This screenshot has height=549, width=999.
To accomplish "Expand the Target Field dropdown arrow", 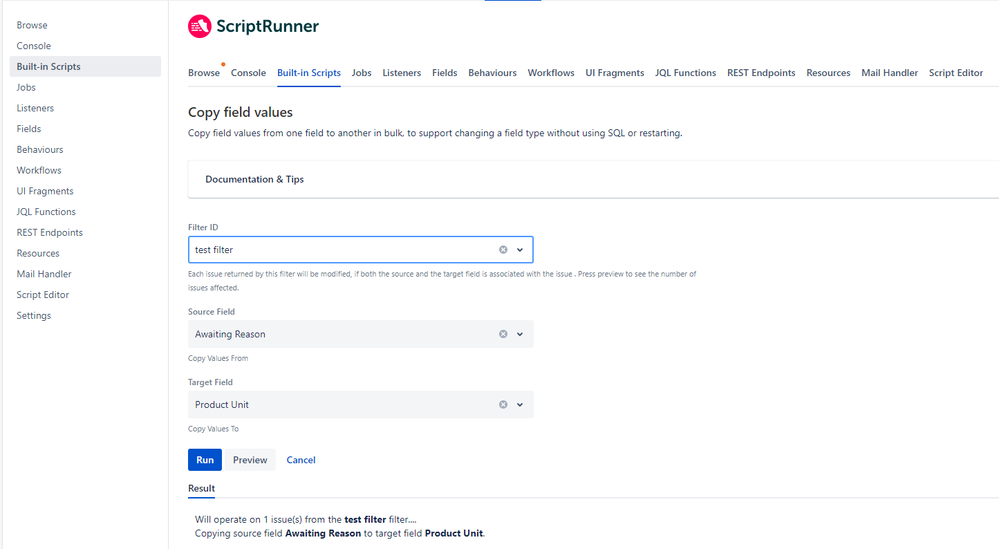I will (520, 404).
